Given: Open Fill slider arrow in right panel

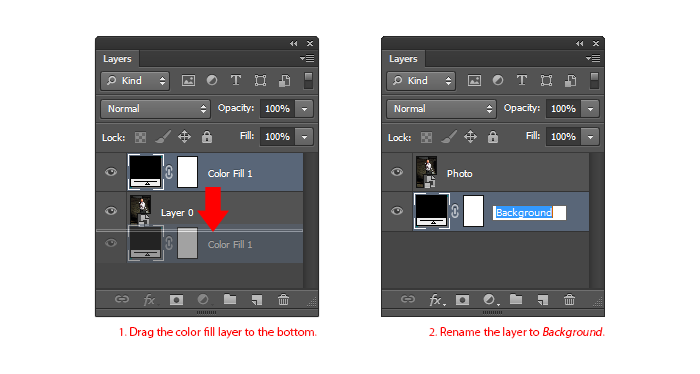Looking at the screenshot, I should [x=590, y=137].
